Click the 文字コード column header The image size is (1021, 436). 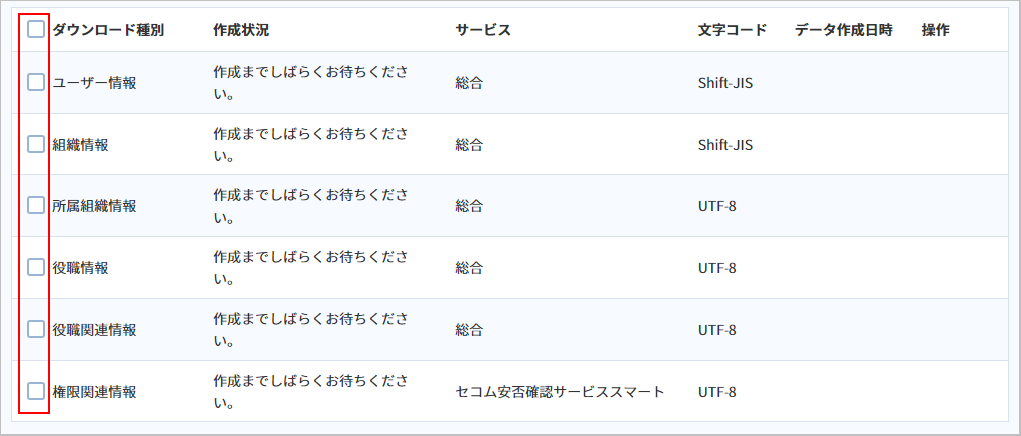tap(733, 30)
